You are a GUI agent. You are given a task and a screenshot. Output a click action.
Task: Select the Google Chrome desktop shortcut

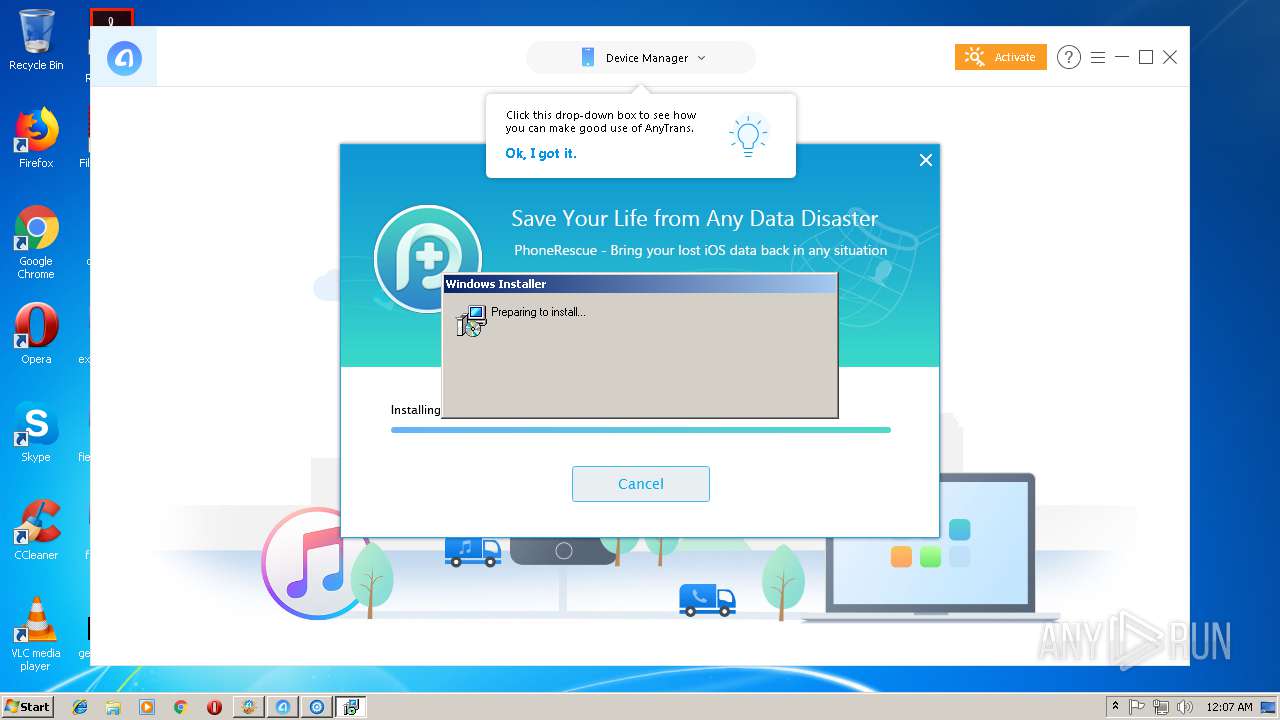click(36, 243)
